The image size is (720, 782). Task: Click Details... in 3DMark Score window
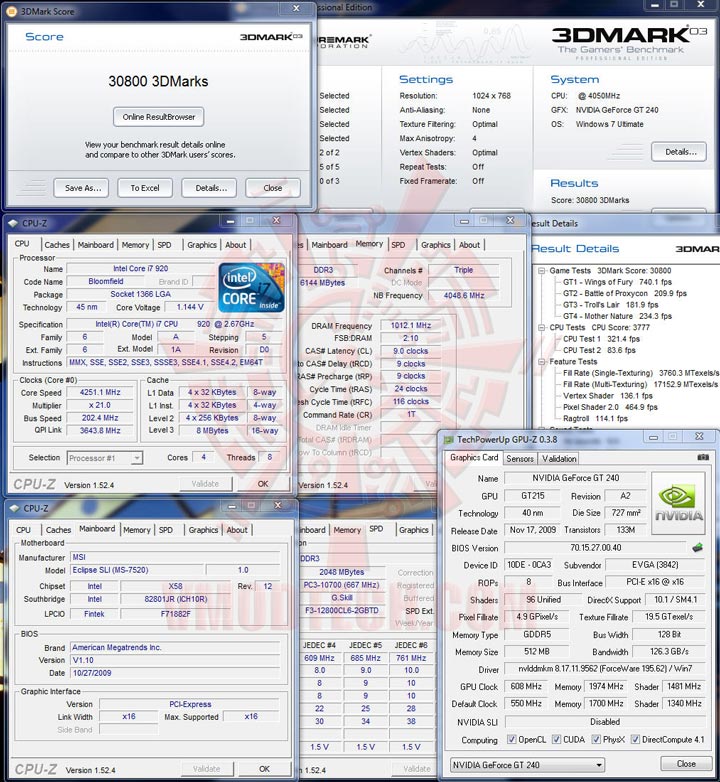[210, 188]
